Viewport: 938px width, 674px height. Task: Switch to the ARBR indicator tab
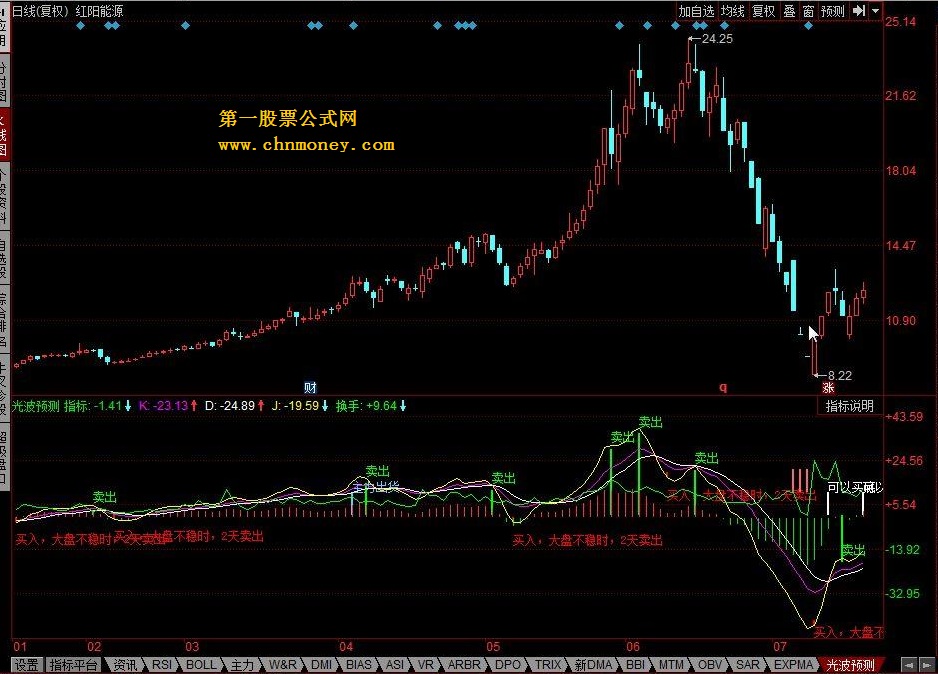[464, 665]
